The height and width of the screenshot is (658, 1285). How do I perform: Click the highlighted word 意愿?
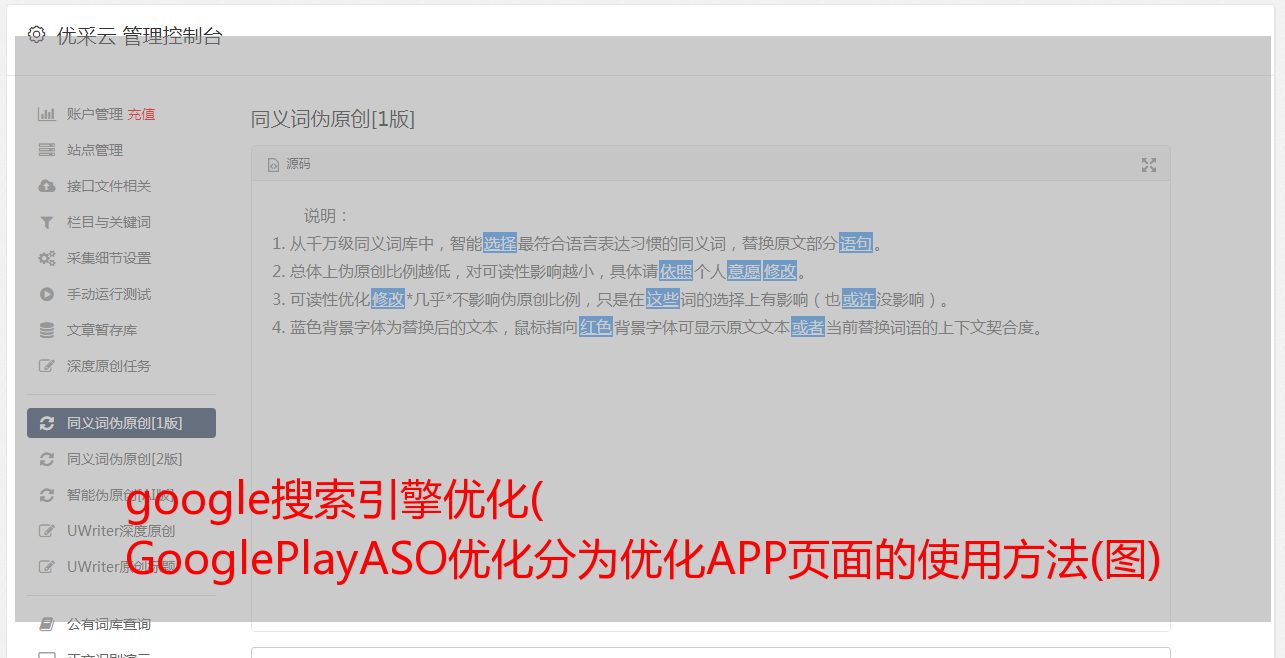click(x=744, y=271)
